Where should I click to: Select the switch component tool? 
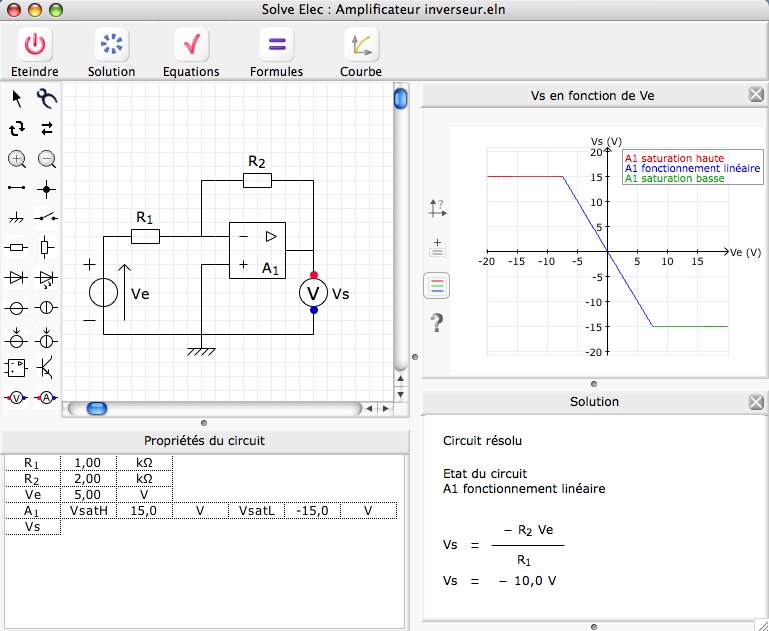tap(47, 217)
